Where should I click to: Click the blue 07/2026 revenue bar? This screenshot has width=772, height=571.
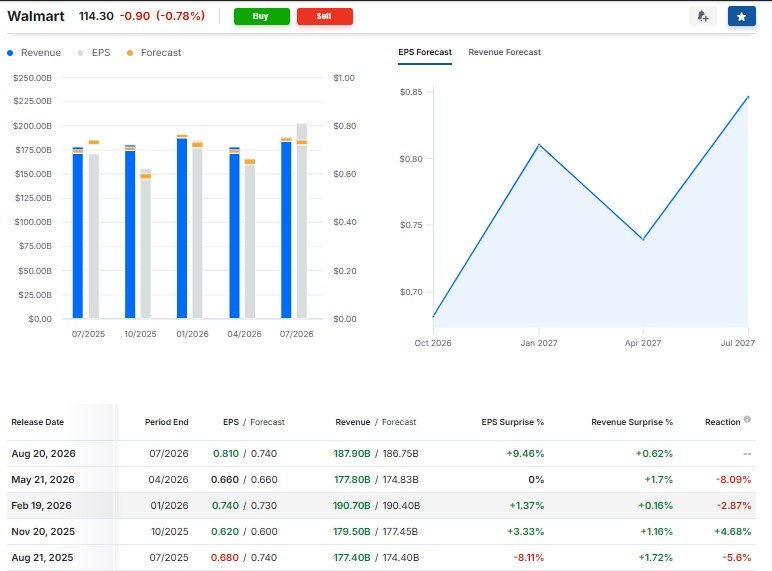286,230
